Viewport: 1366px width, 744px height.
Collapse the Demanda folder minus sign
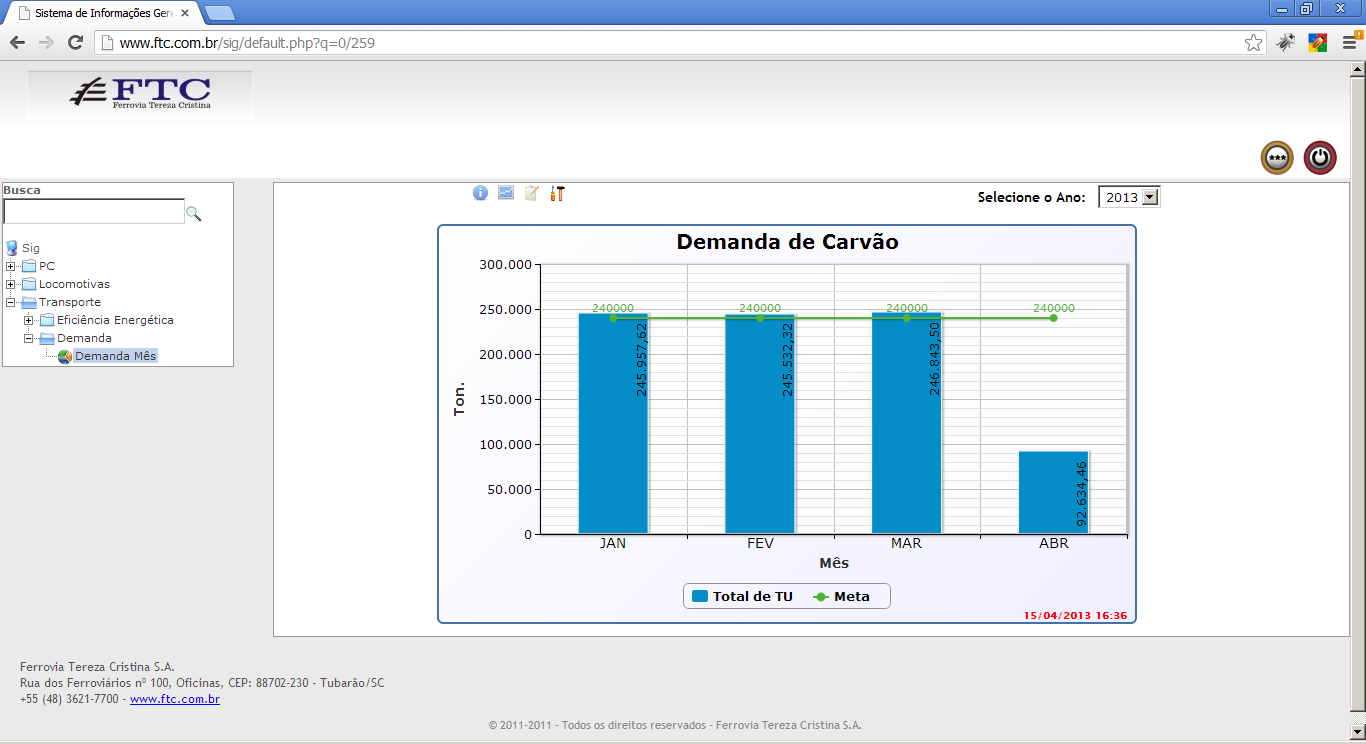pyautogui.click(x=29, y=338)
